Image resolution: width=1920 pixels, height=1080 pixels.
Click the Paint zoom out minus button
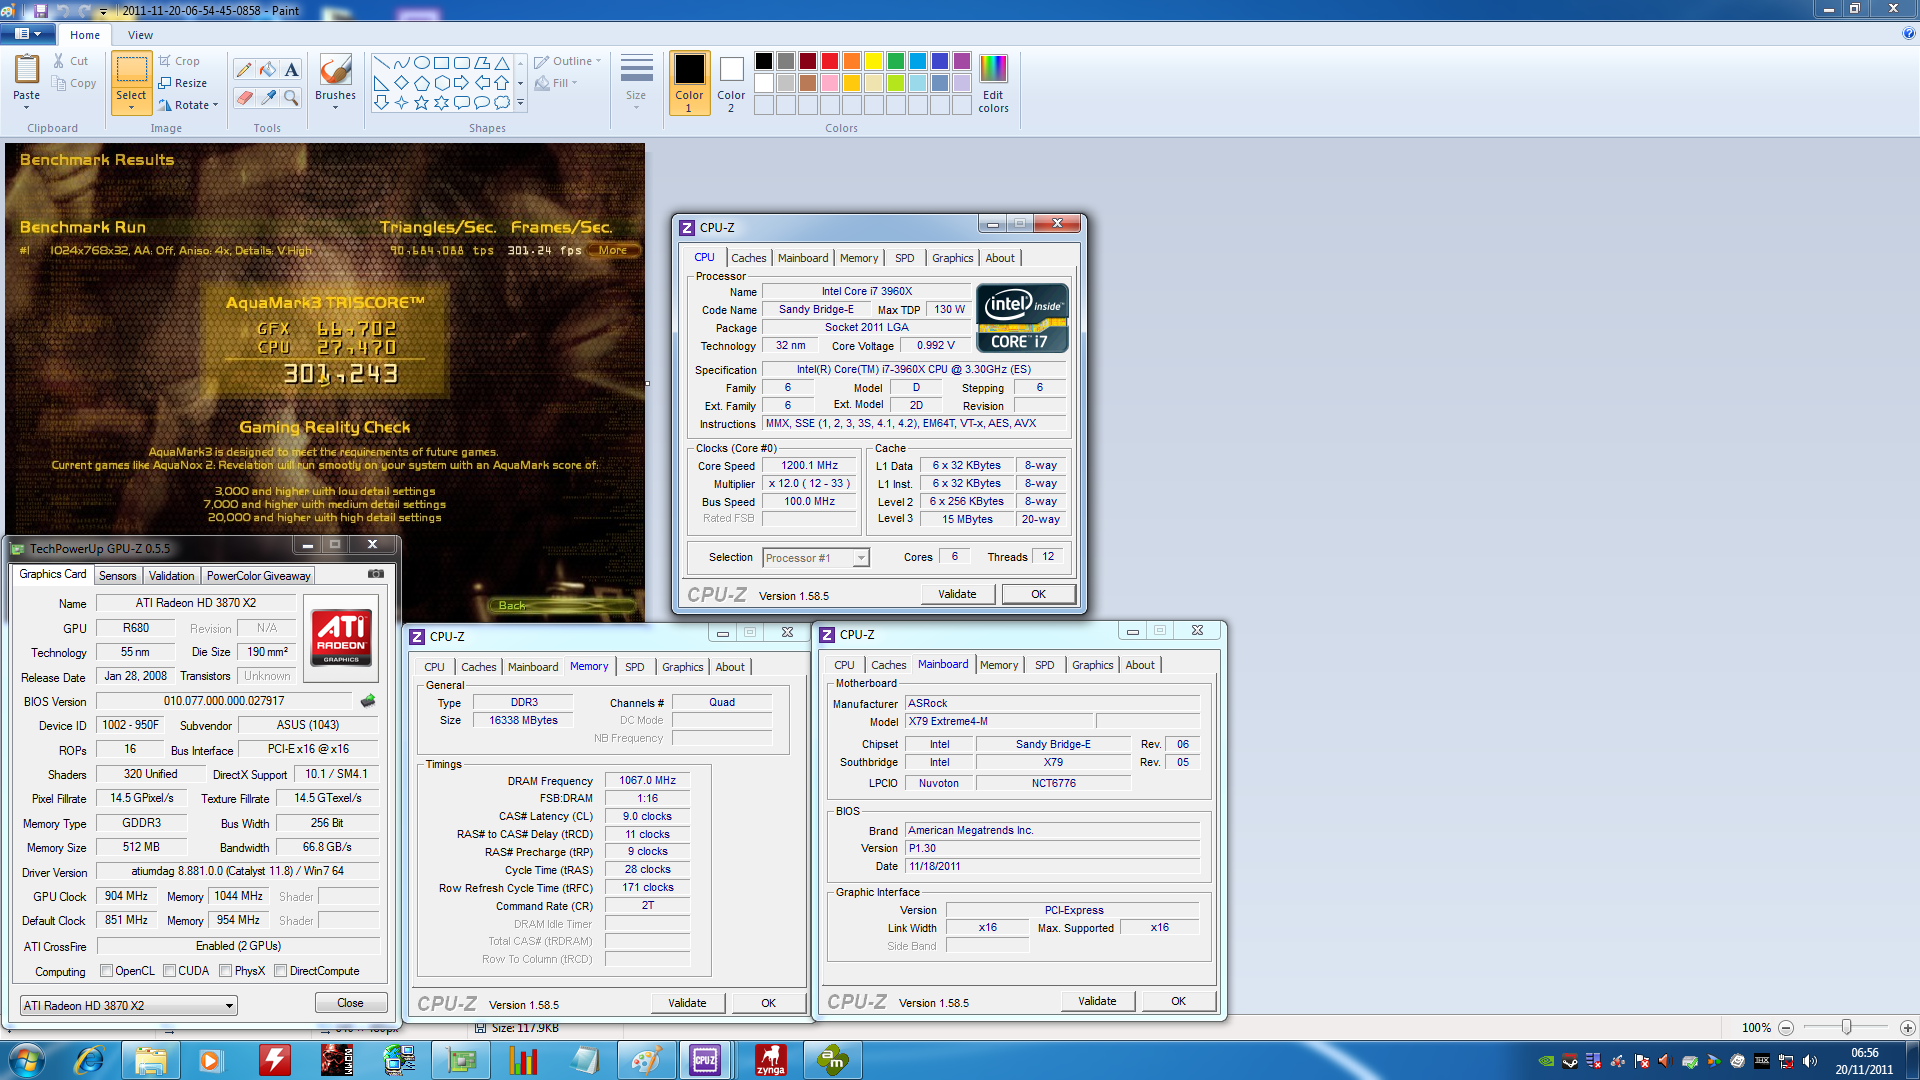click(x=1786, y=1027)
